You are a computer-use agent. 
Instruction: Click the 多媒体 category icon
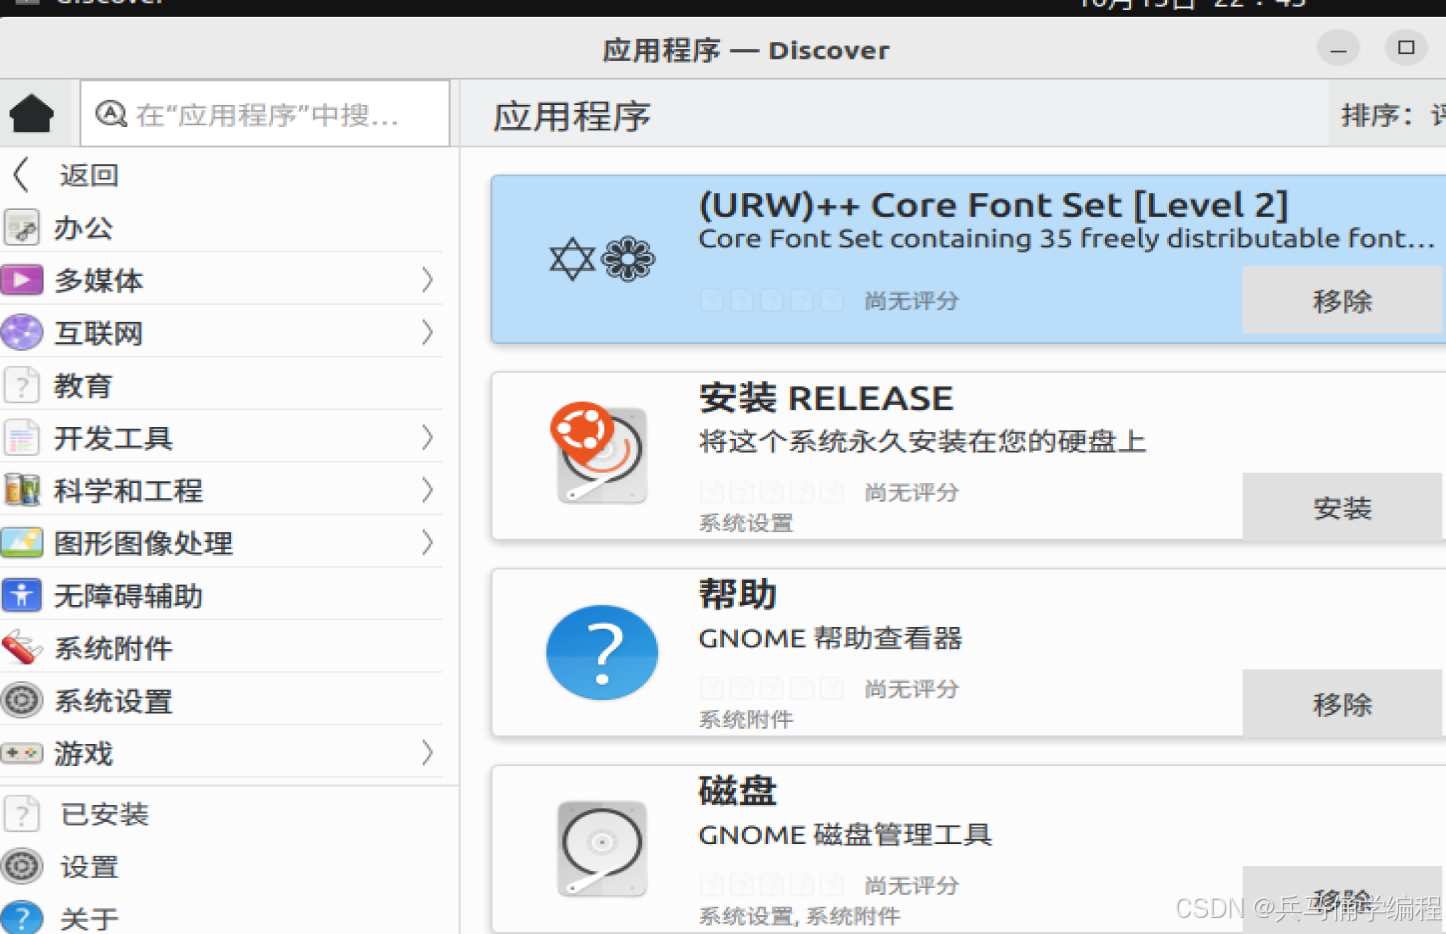pyautogui.click(x=22, y=280)
